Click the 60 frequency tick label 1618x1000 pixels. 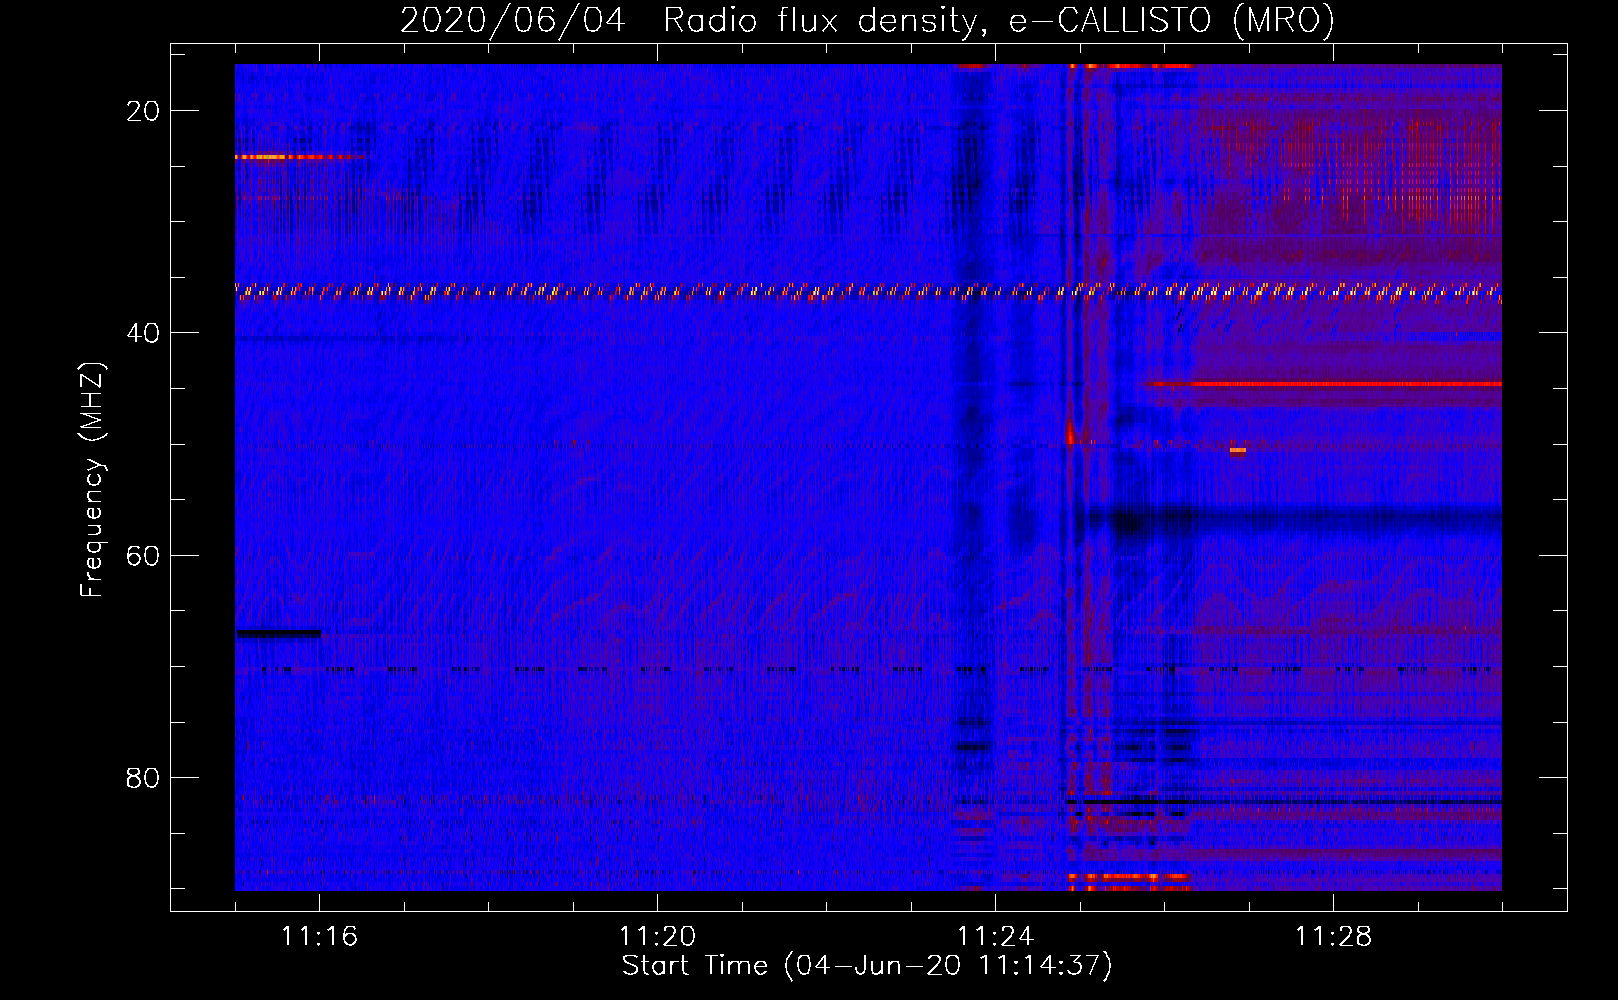(x=143, y=555)
